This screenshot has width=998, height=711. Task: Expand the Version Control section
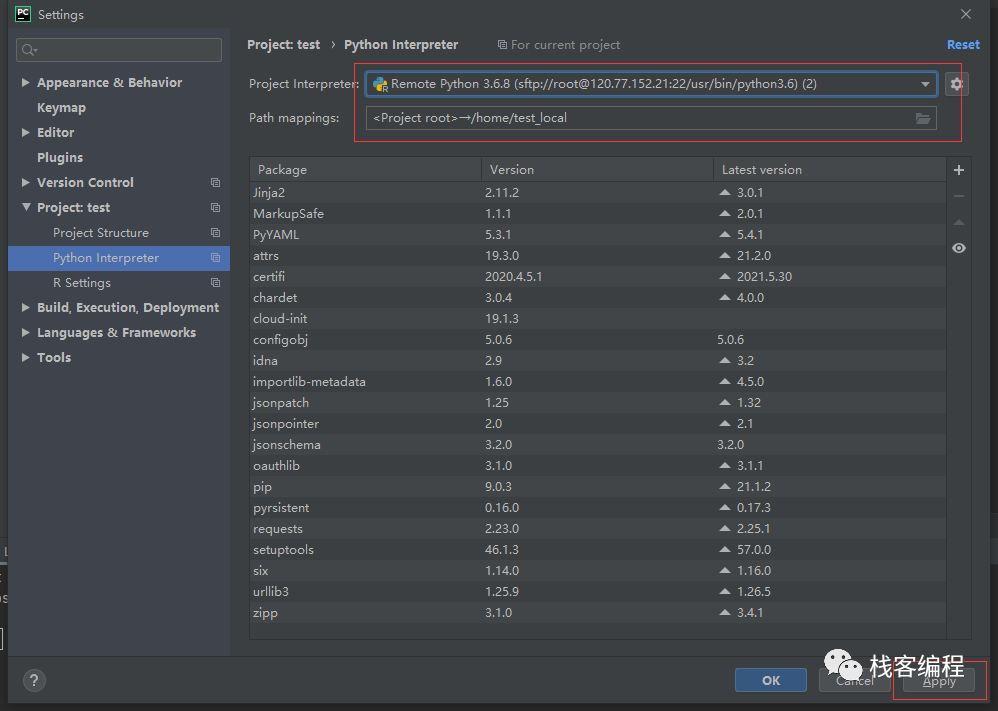point(25,183)
